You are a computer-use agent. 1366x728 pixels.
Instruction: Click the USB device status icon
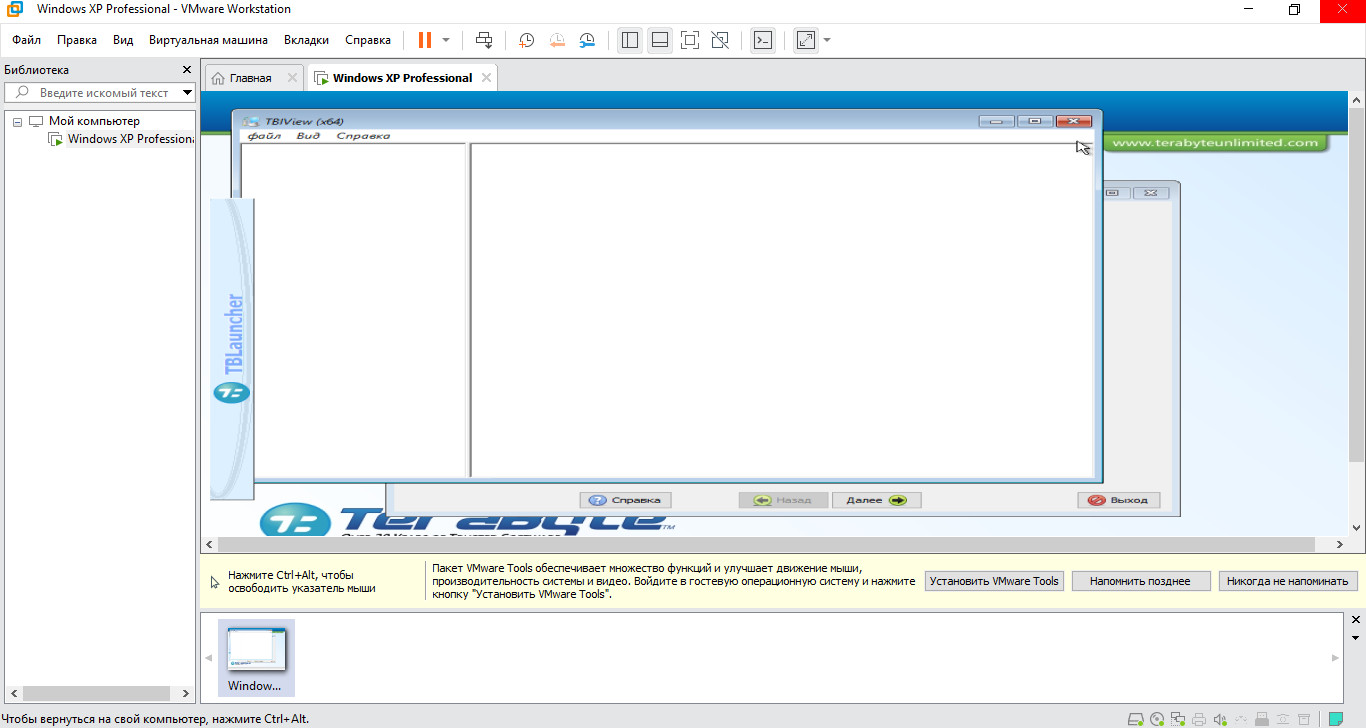click(1262, 719)
